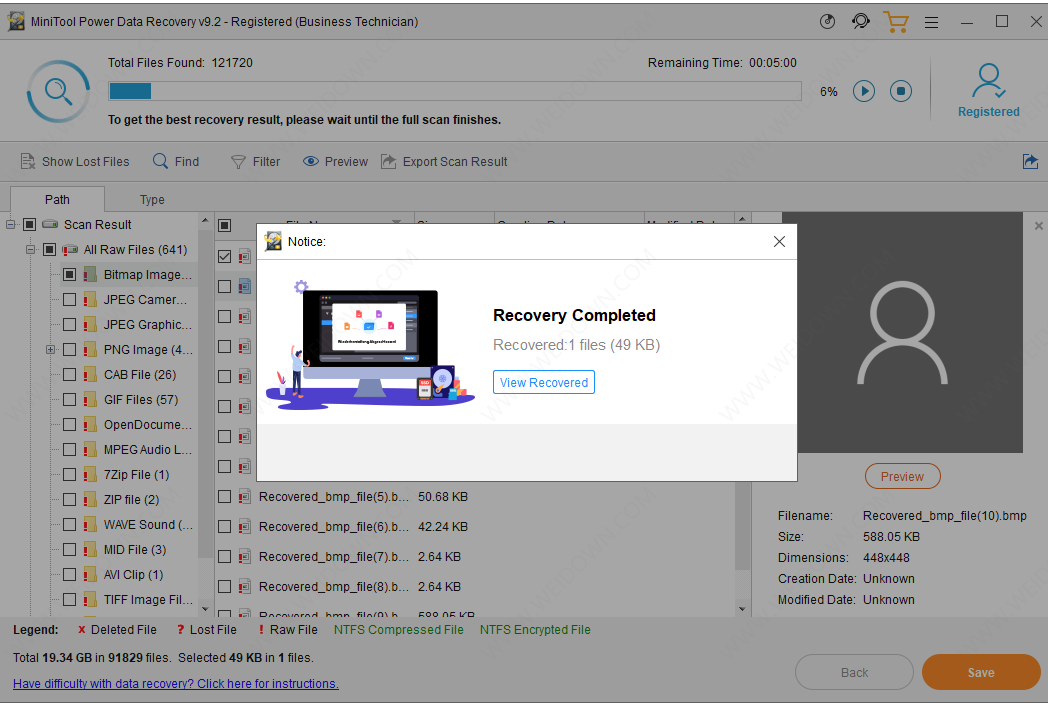Click the hamburger menu icon in title bar

coord(931,21)
